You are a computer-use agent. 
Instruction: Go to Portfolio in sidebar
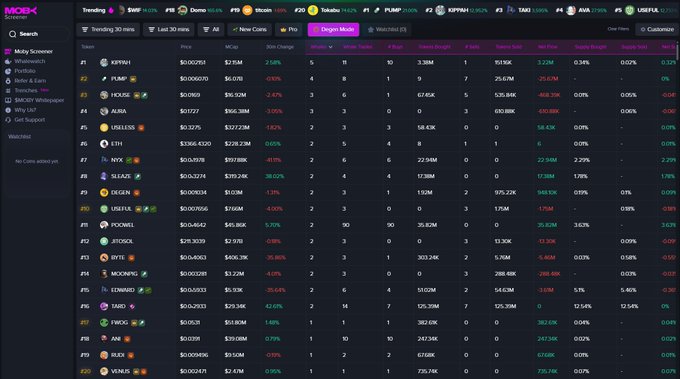[25, 71]
